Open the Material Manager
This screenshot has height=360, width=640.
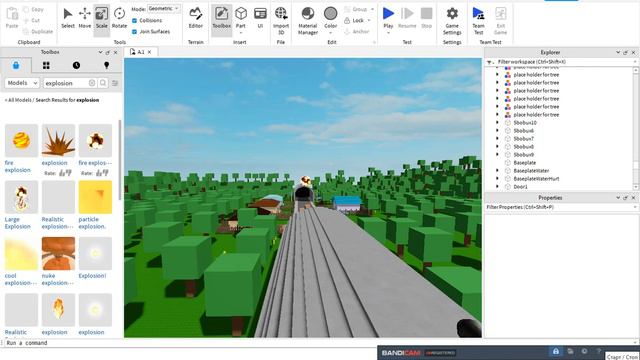click(308, 20)
